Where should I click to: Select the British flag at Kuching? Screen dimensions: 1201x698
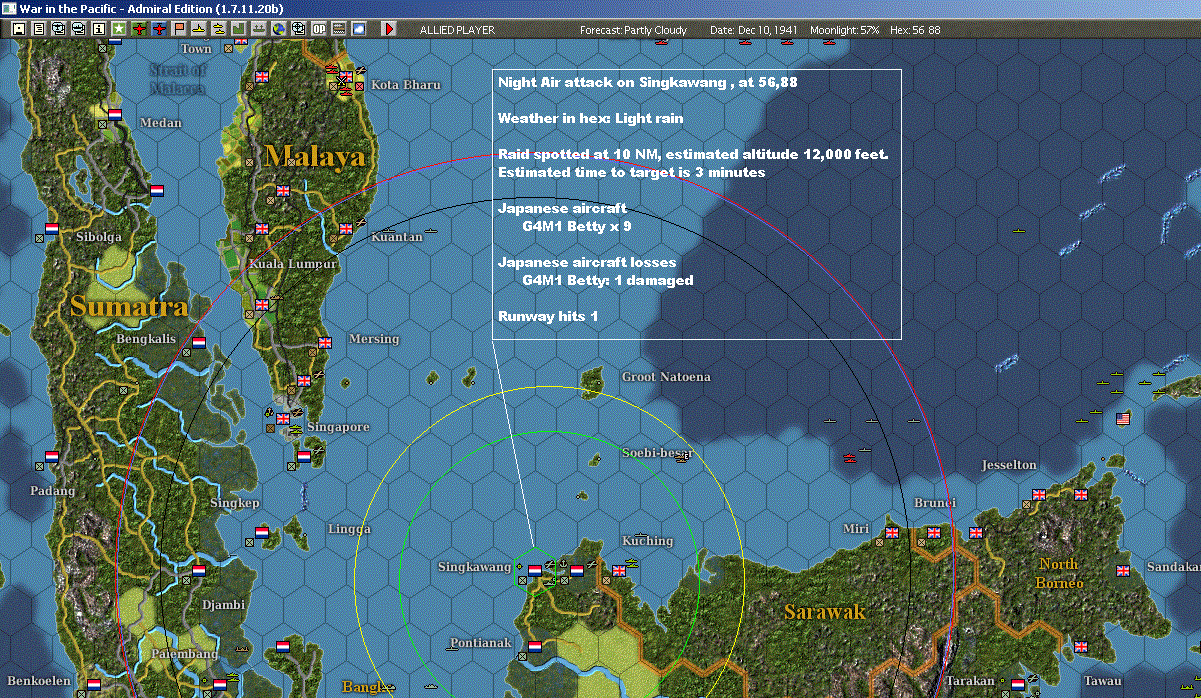(619, 571)
